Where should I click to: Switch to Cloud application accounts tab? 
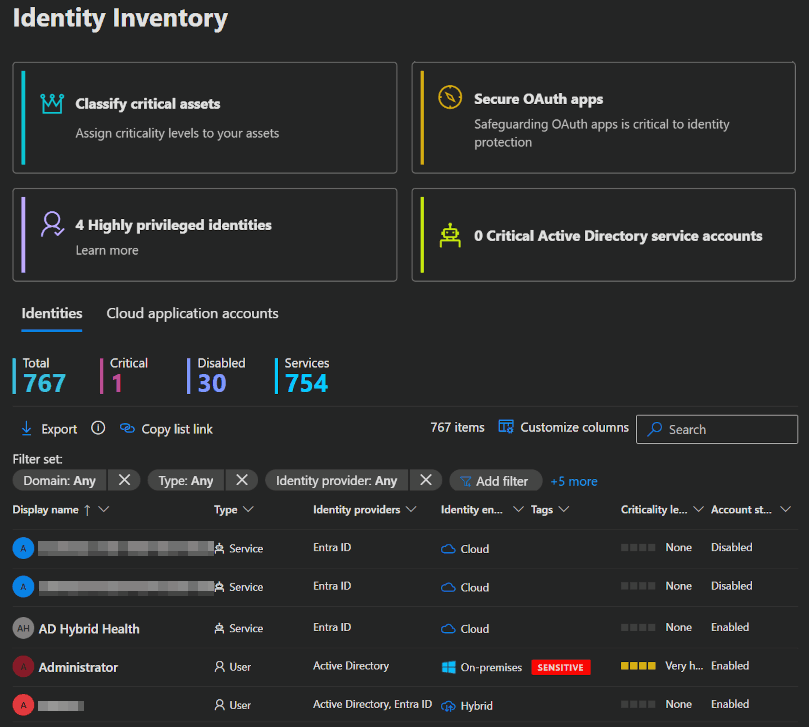tap(192, 313)
